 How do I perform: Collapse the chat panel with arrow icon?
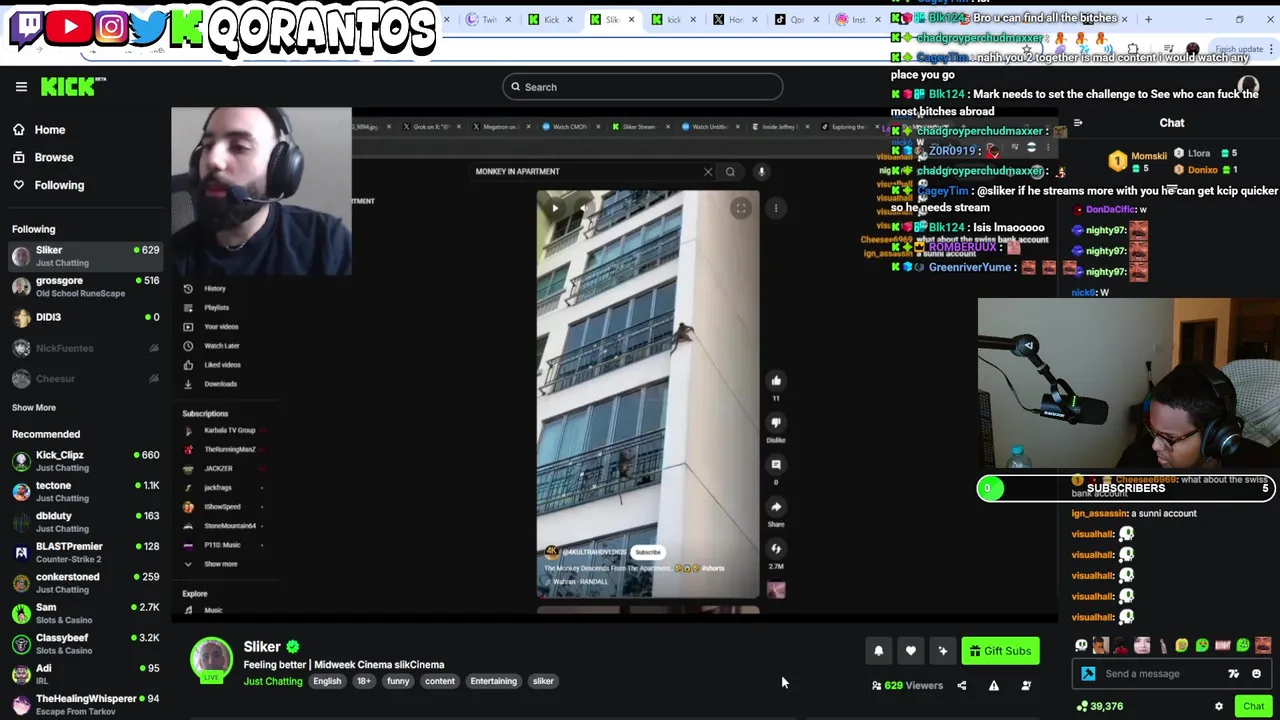(1078, 123)
